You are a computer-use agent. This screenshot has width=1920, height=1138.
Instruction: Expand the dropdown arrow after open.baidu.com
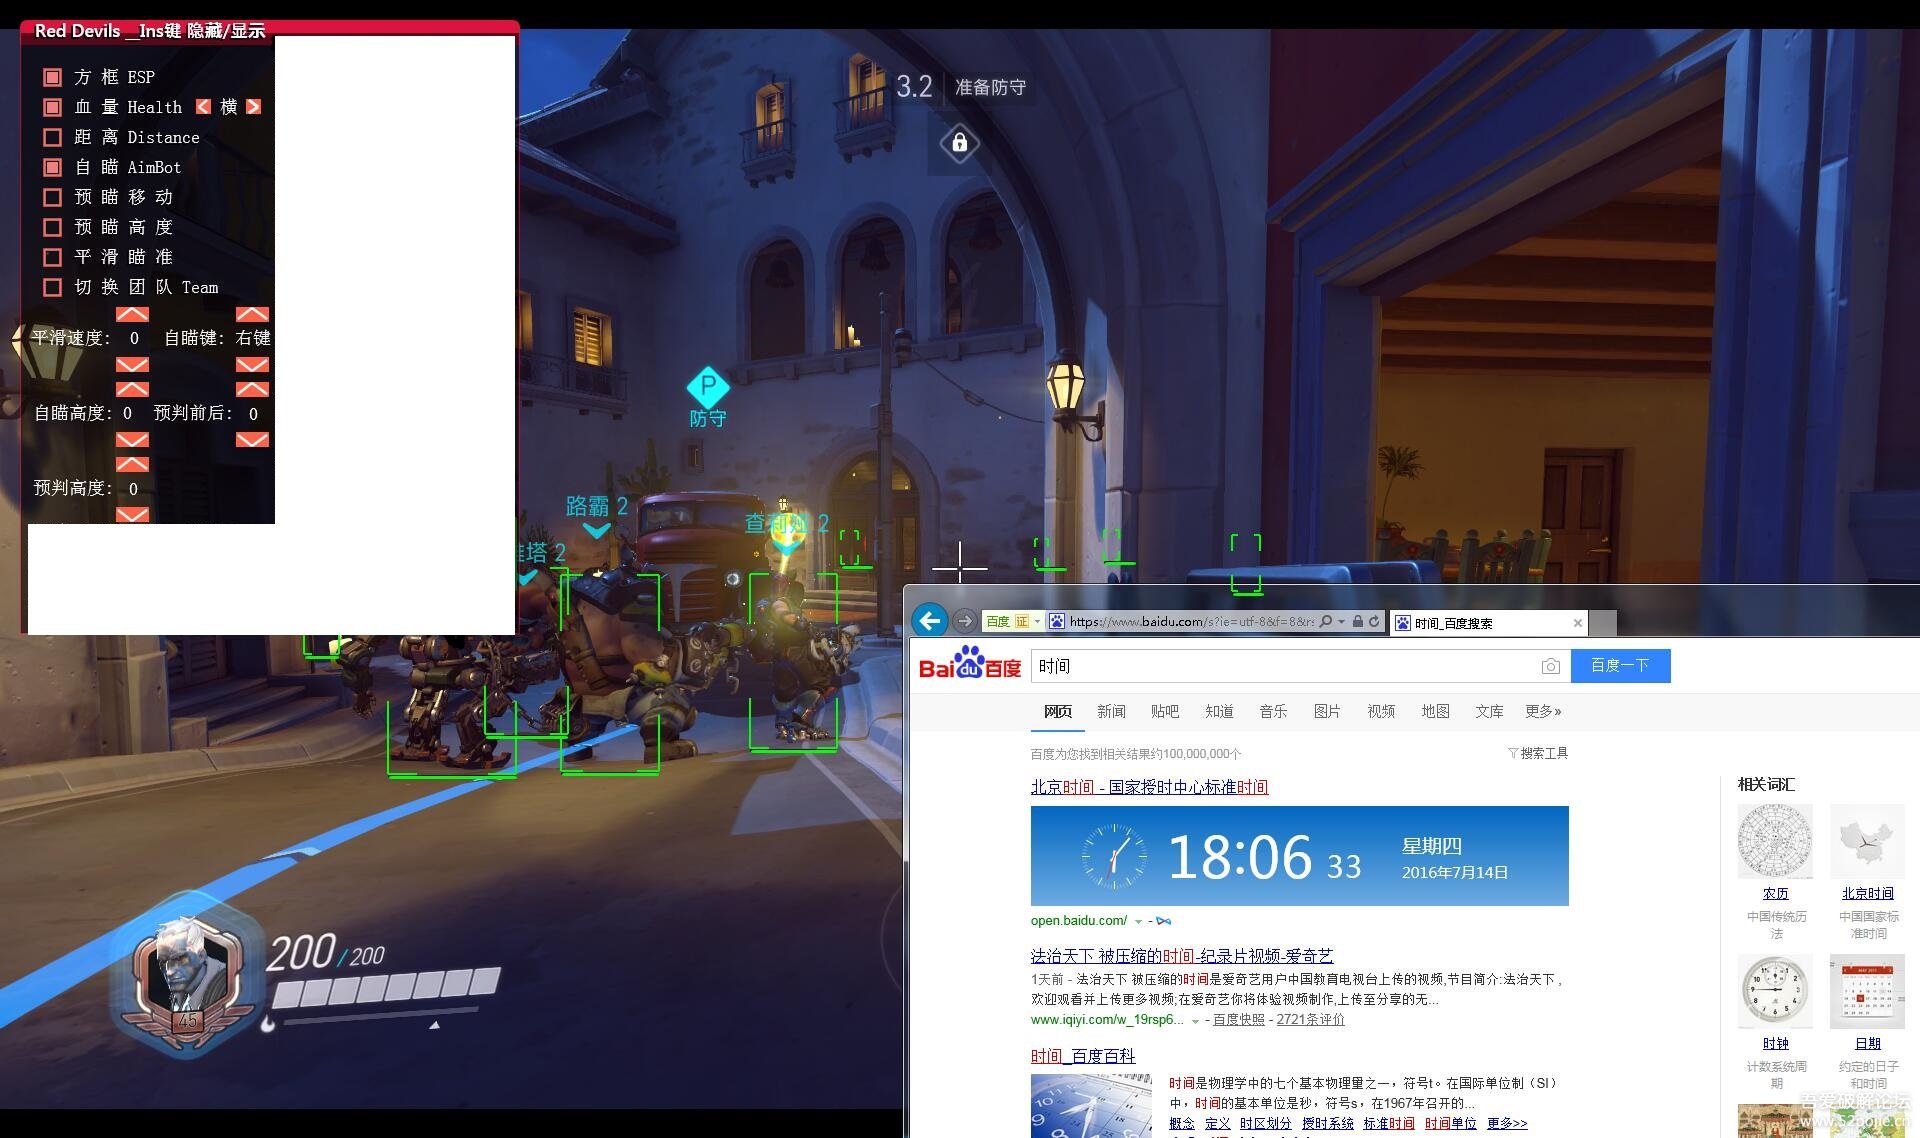pyautogui.click(x=1138, y=921)
